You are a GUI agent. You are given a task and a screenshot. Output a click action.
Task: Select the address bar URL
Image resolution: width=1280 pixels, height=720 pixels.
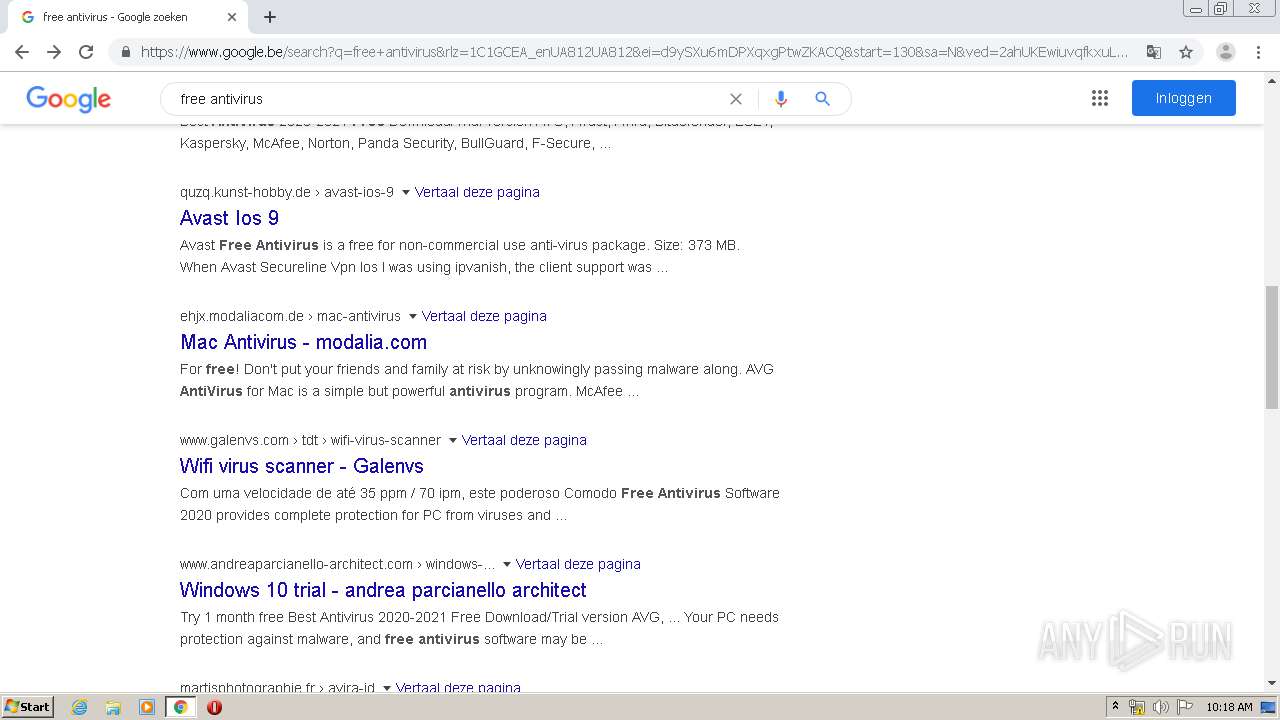(634, 52)
